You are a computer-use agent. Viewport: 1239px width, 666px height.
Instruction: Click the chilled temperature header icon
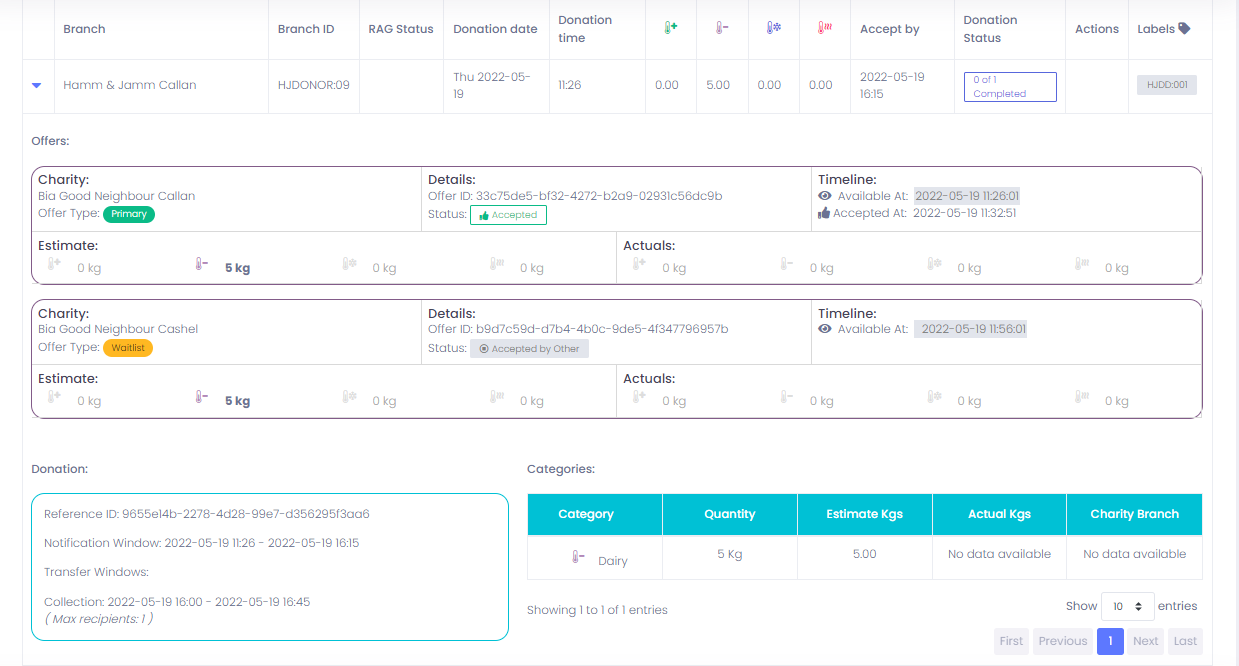[722, 29]
